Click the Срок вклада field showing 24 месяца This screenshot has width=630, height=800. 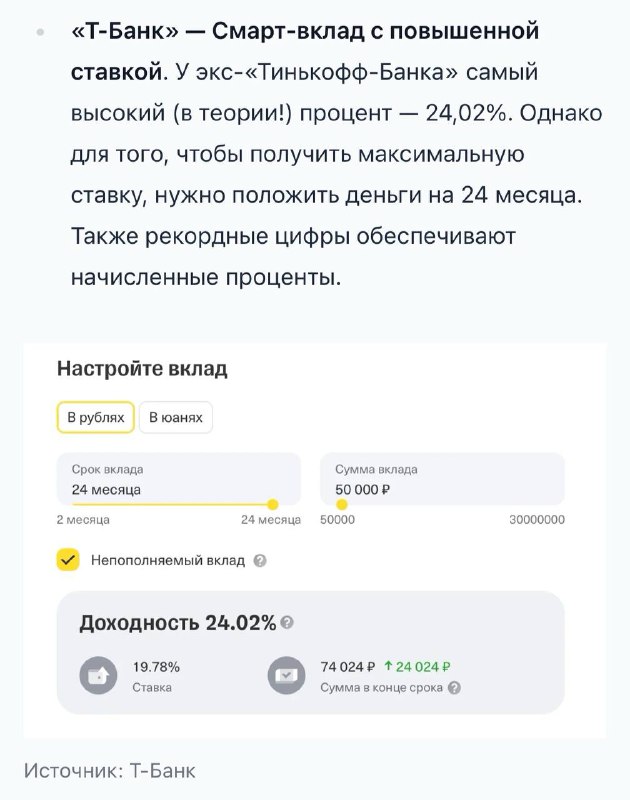tap(179, 479)
